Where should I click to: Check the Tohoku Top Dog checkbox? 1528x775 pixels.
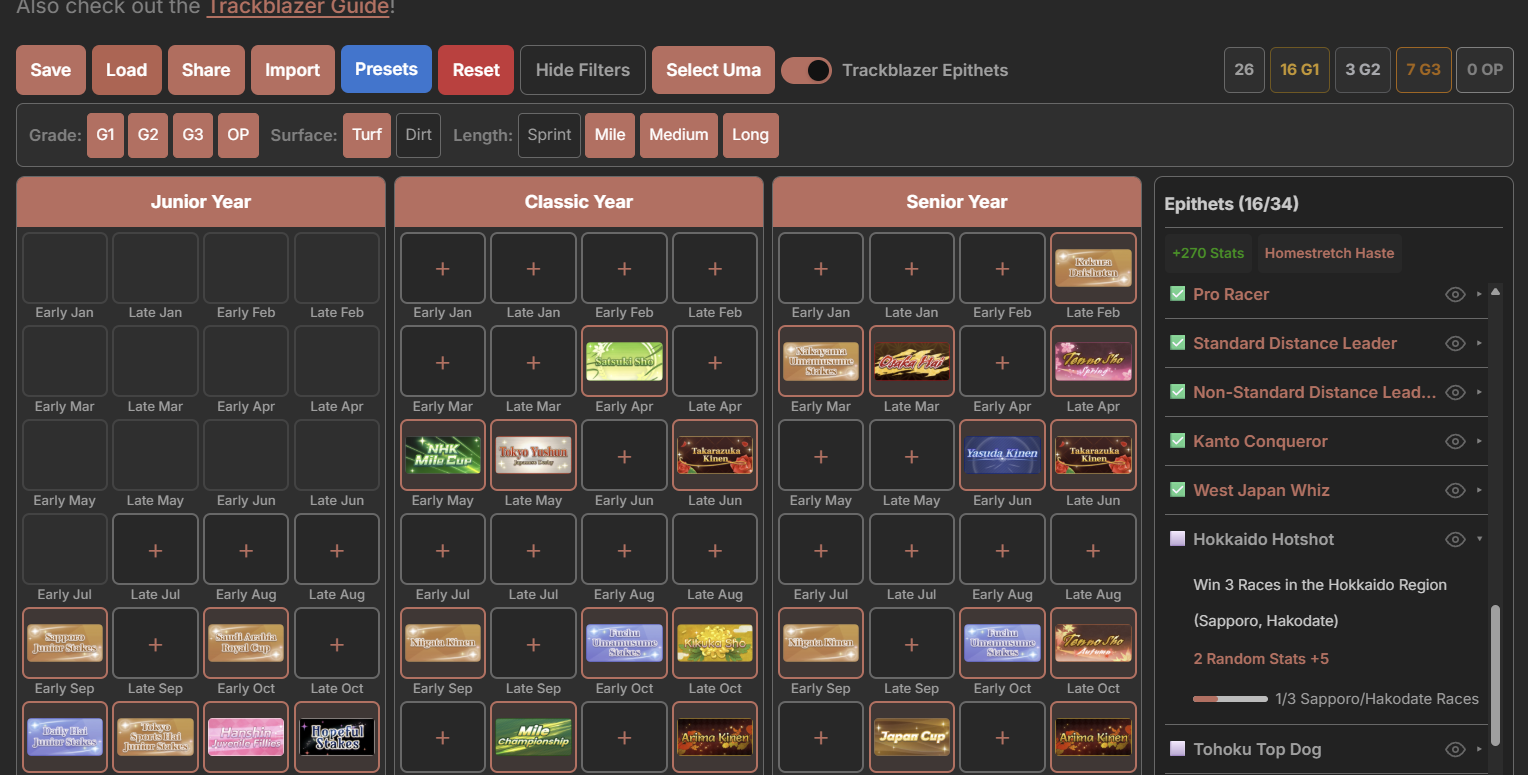tap(1178, 749)
